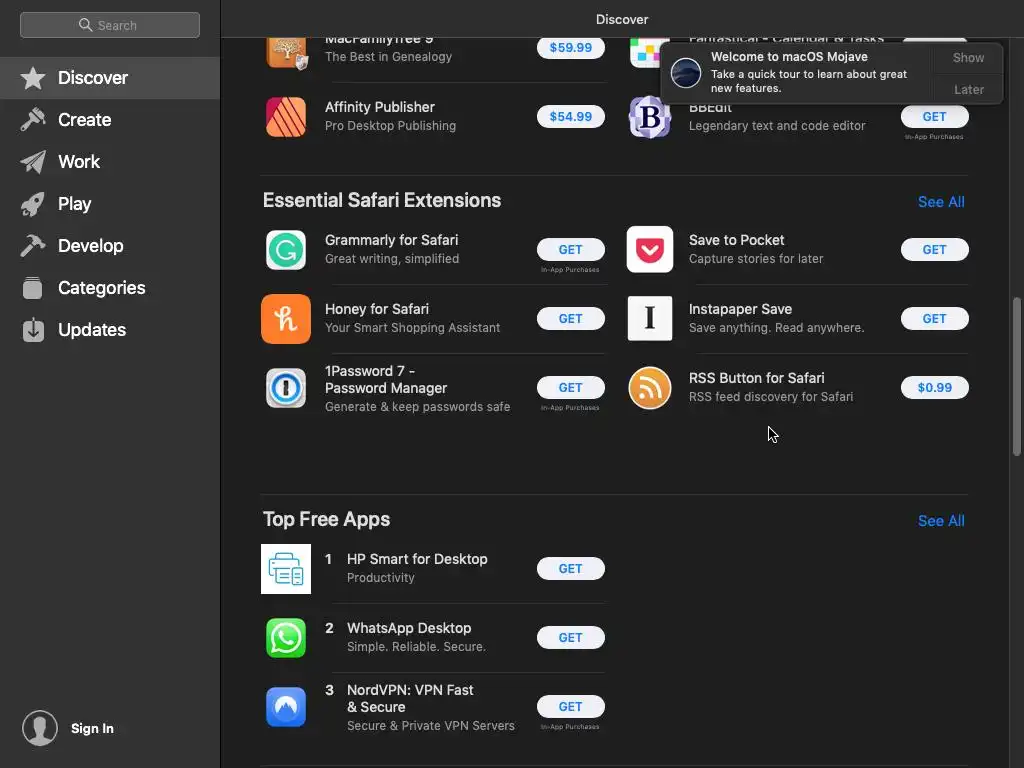Open the BBEdit app icon
The height and width of the screenshot is (768, 1024).
(x=649, y=117)
